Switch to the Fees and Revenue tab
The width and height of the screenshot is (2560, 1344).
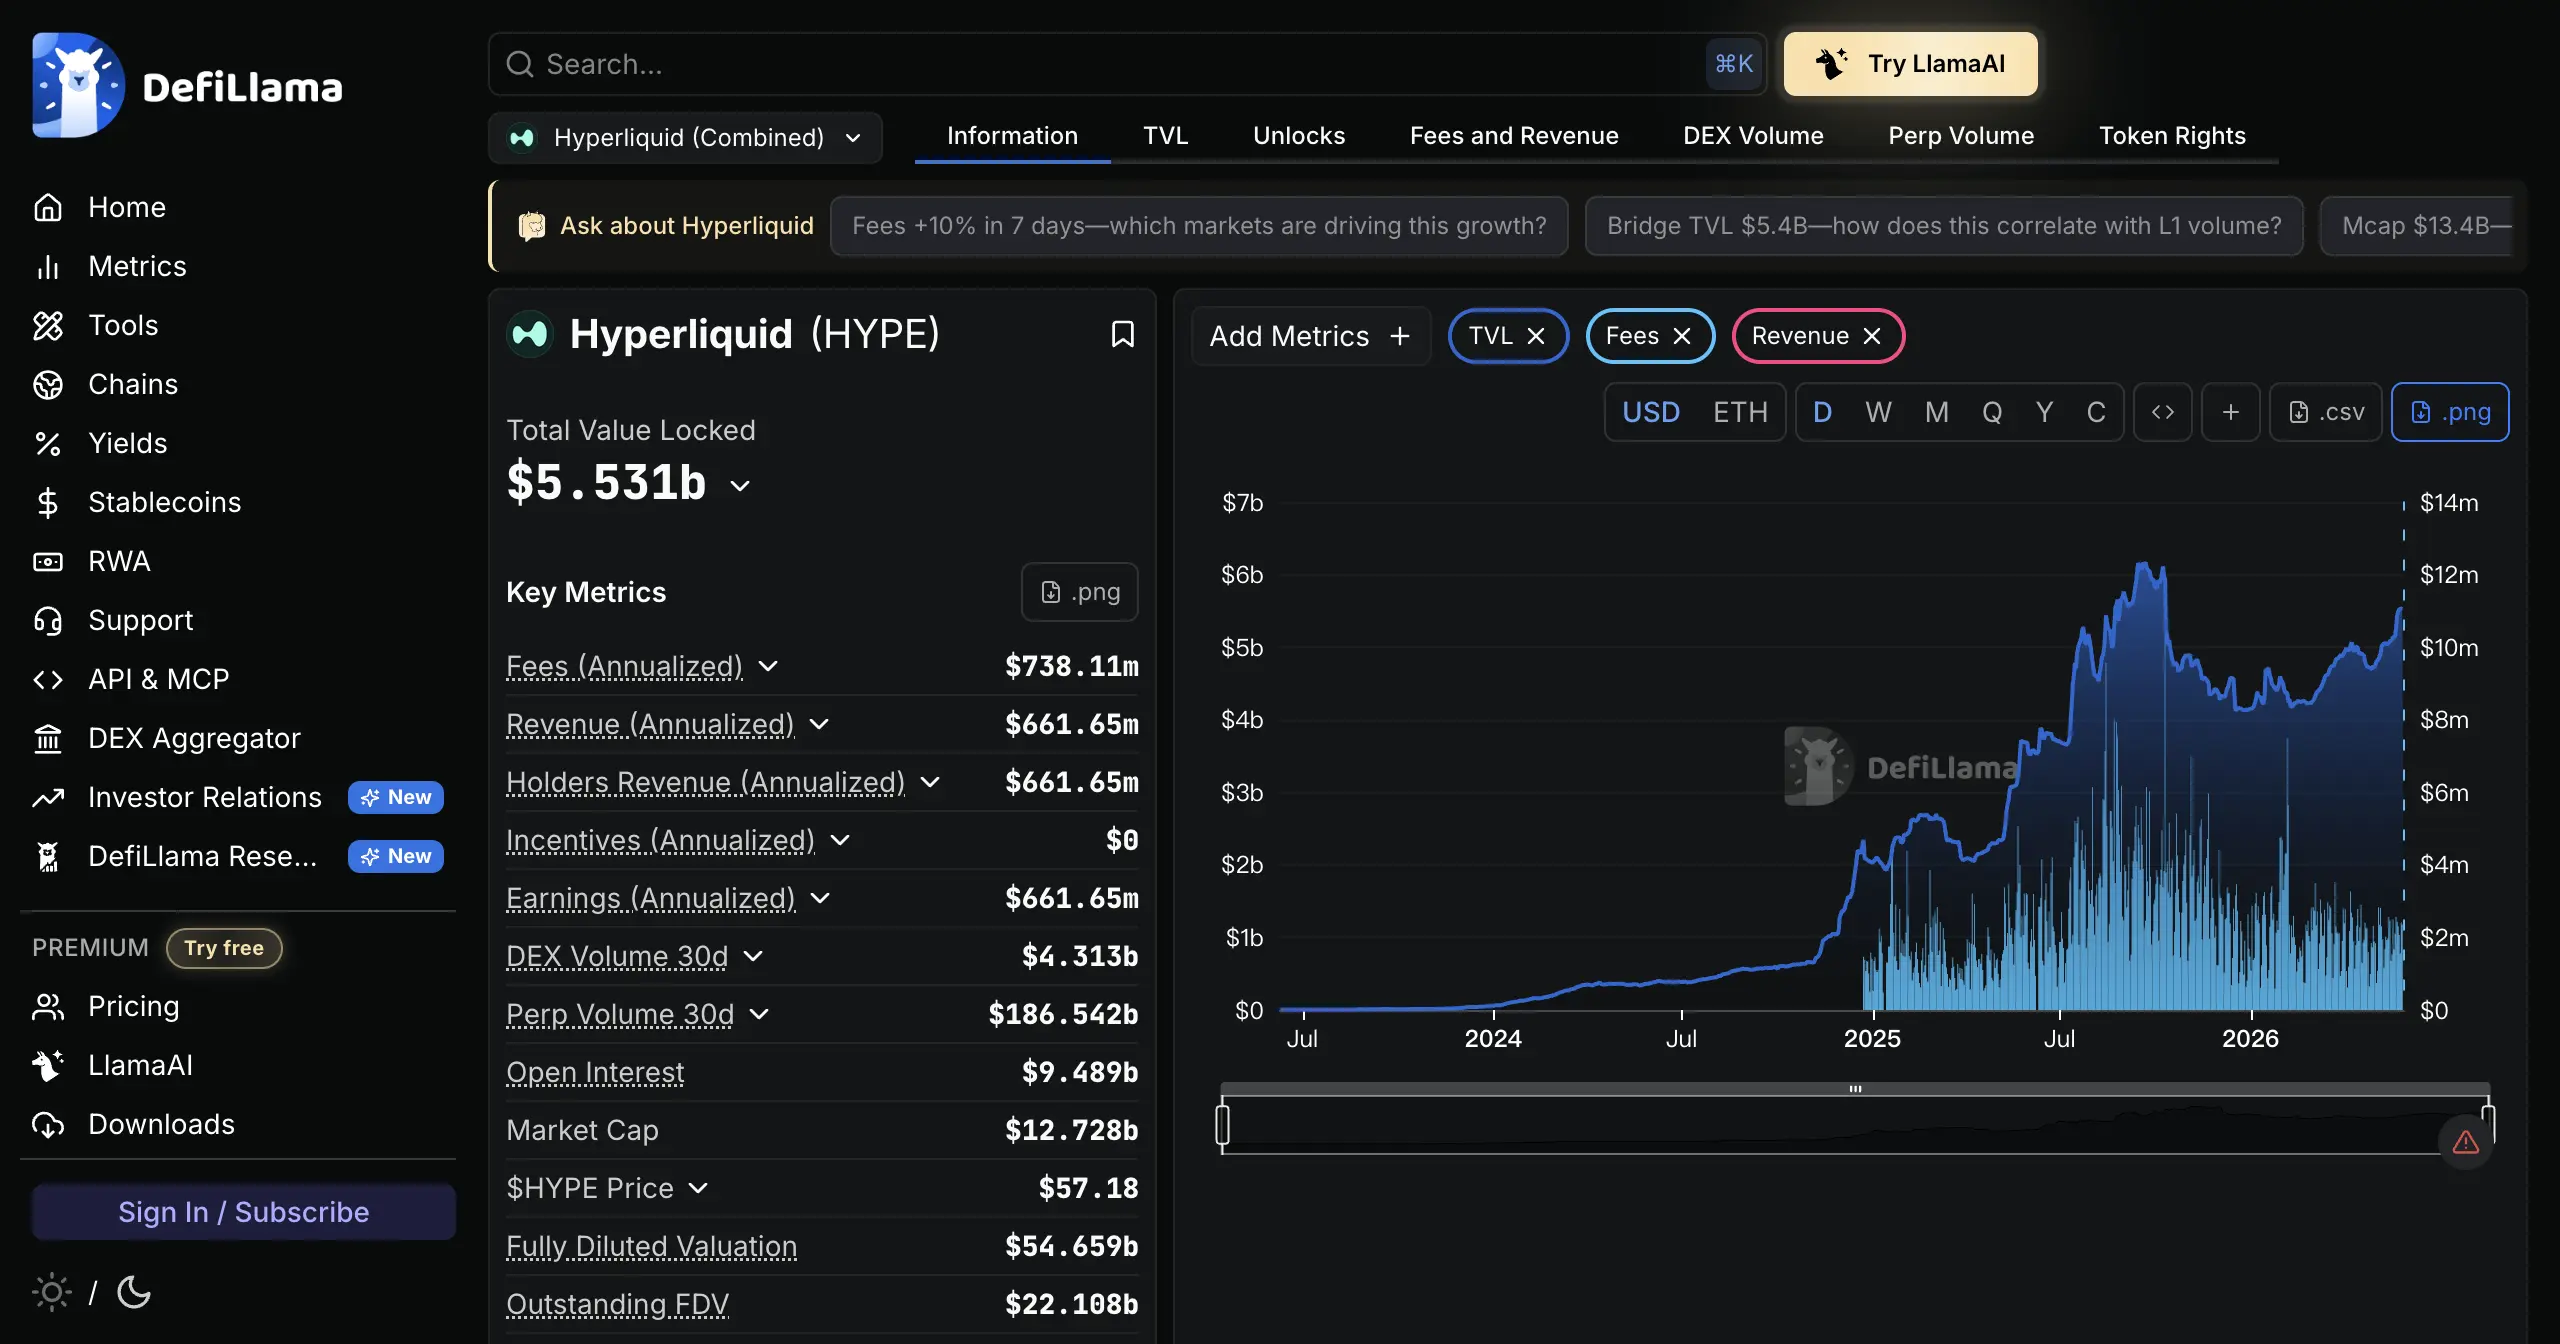[1514, 136]
